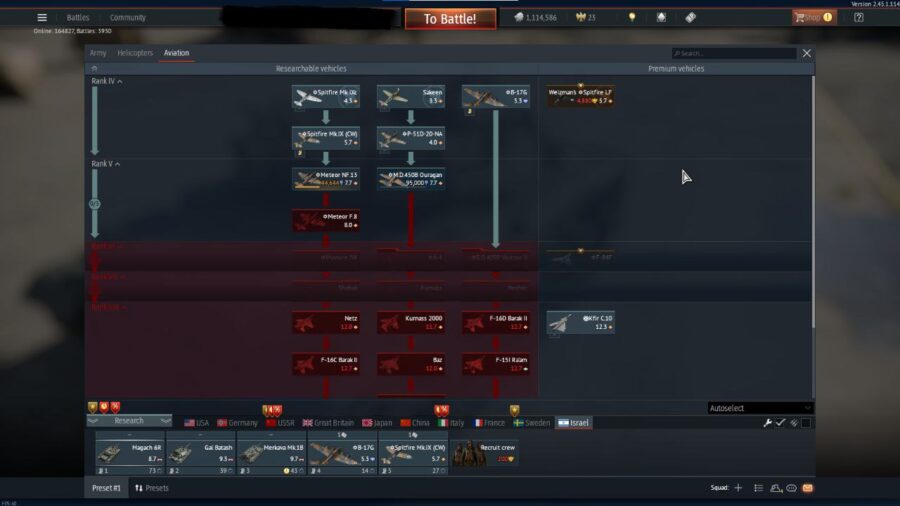Open the mail envelope icon
The width and height of the screenshot is (900, 506).
(808, 488)
